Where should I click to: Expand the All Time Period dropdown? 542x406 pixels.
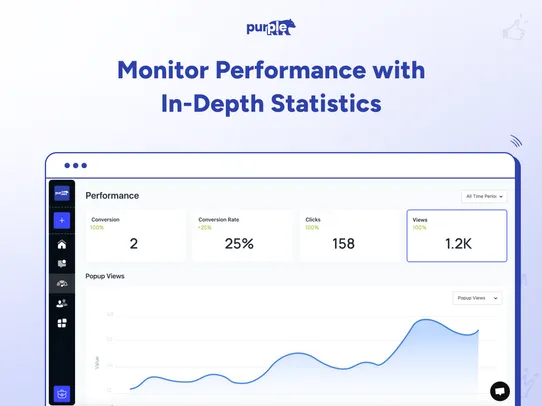click(484, 196)
